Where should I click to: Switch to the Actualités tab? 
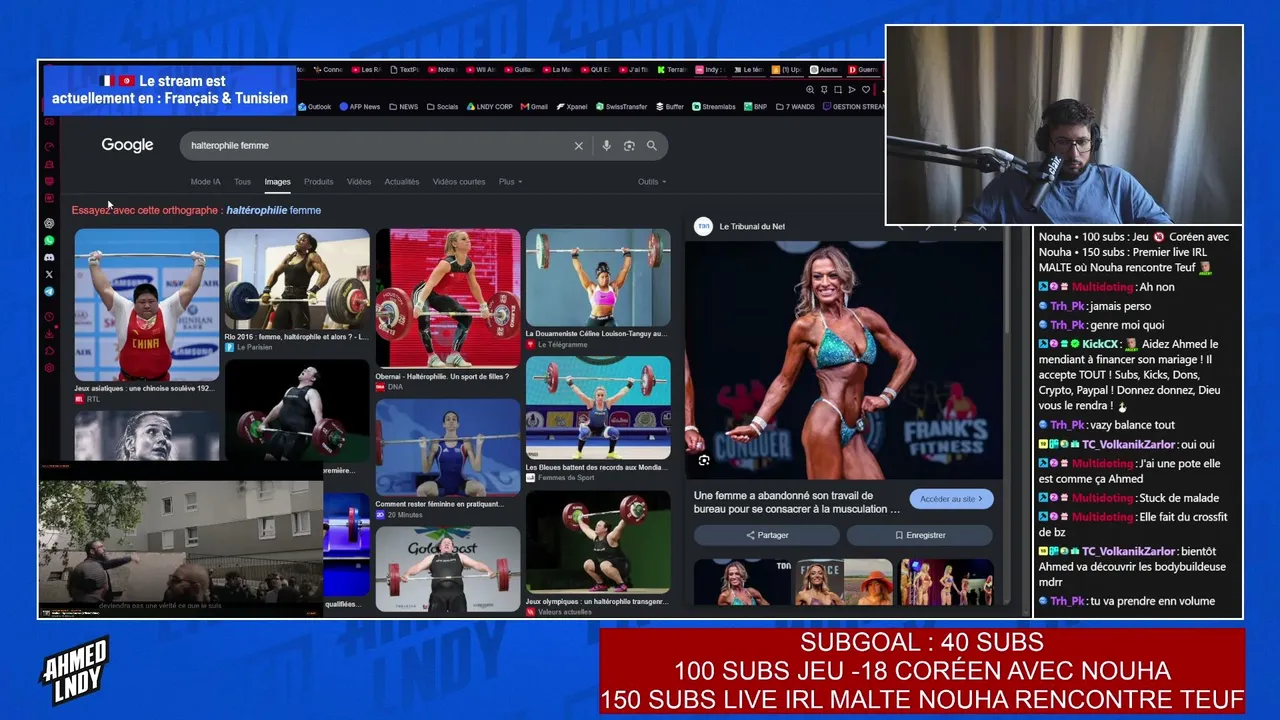click(x=402, y=182)
